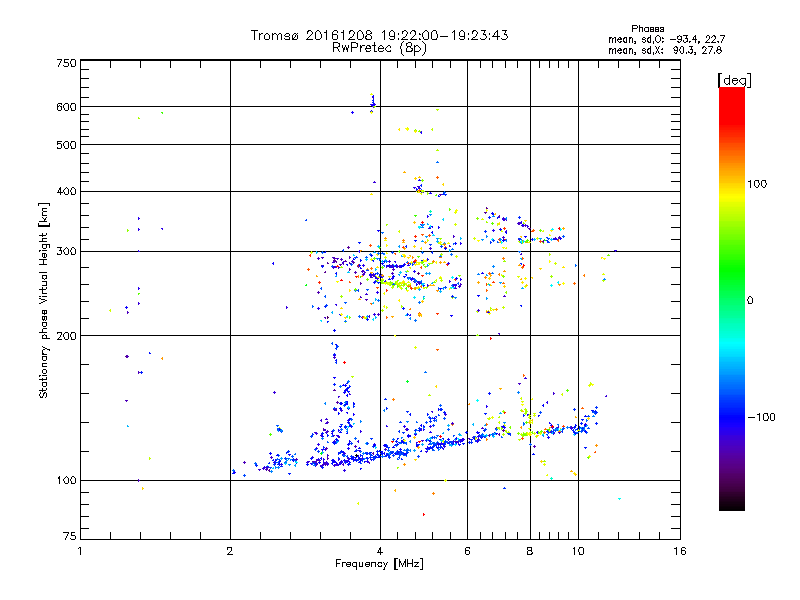Click the frequency tick label "4"

point(380,551)
